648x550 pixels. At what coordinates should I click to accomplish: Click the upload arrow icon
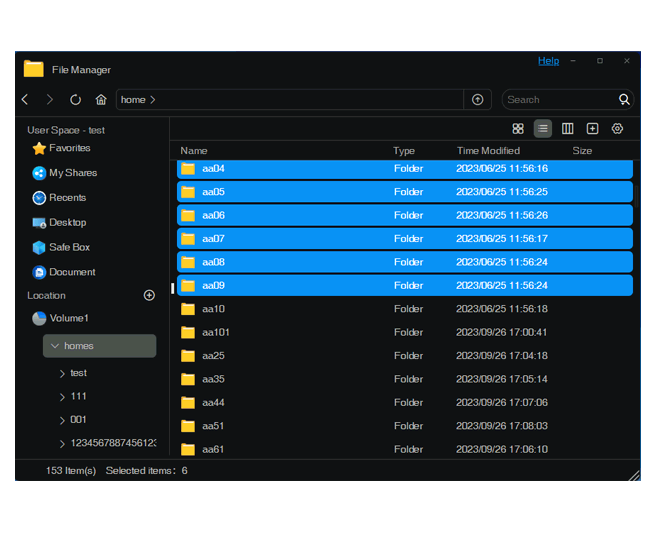click(x=478, y=100)
